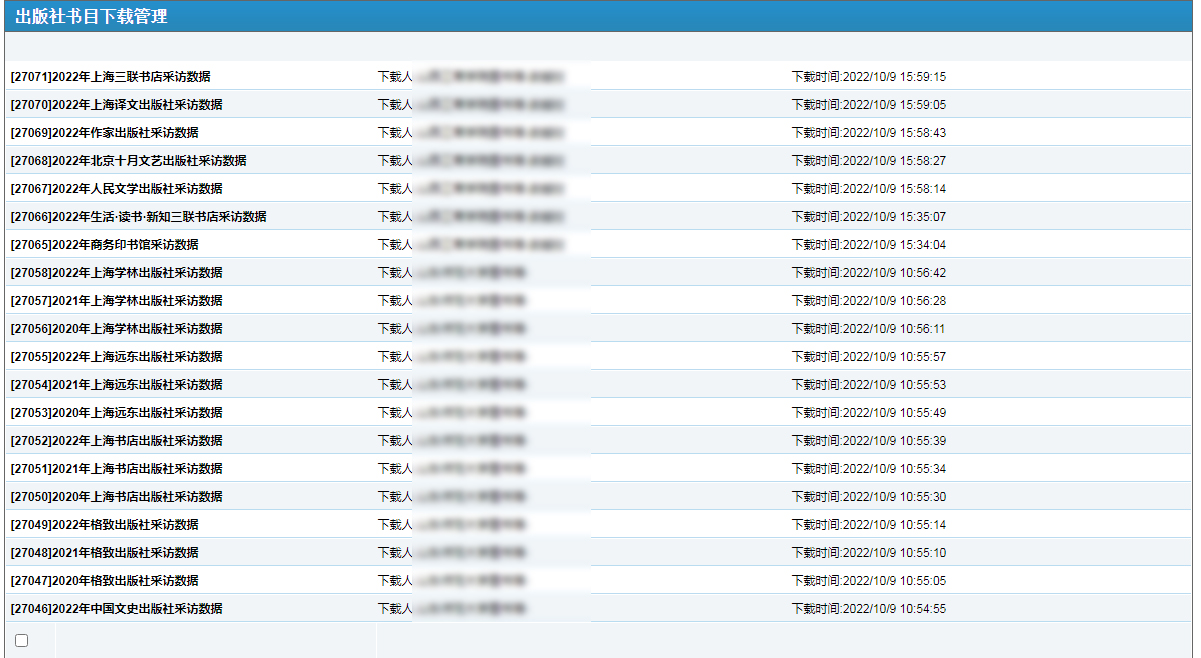Viewport: 1201px width, 658px height.
Task: Click entry 27053 2020年上海远东出版社采访数据
Action: (x=116, y=413)
